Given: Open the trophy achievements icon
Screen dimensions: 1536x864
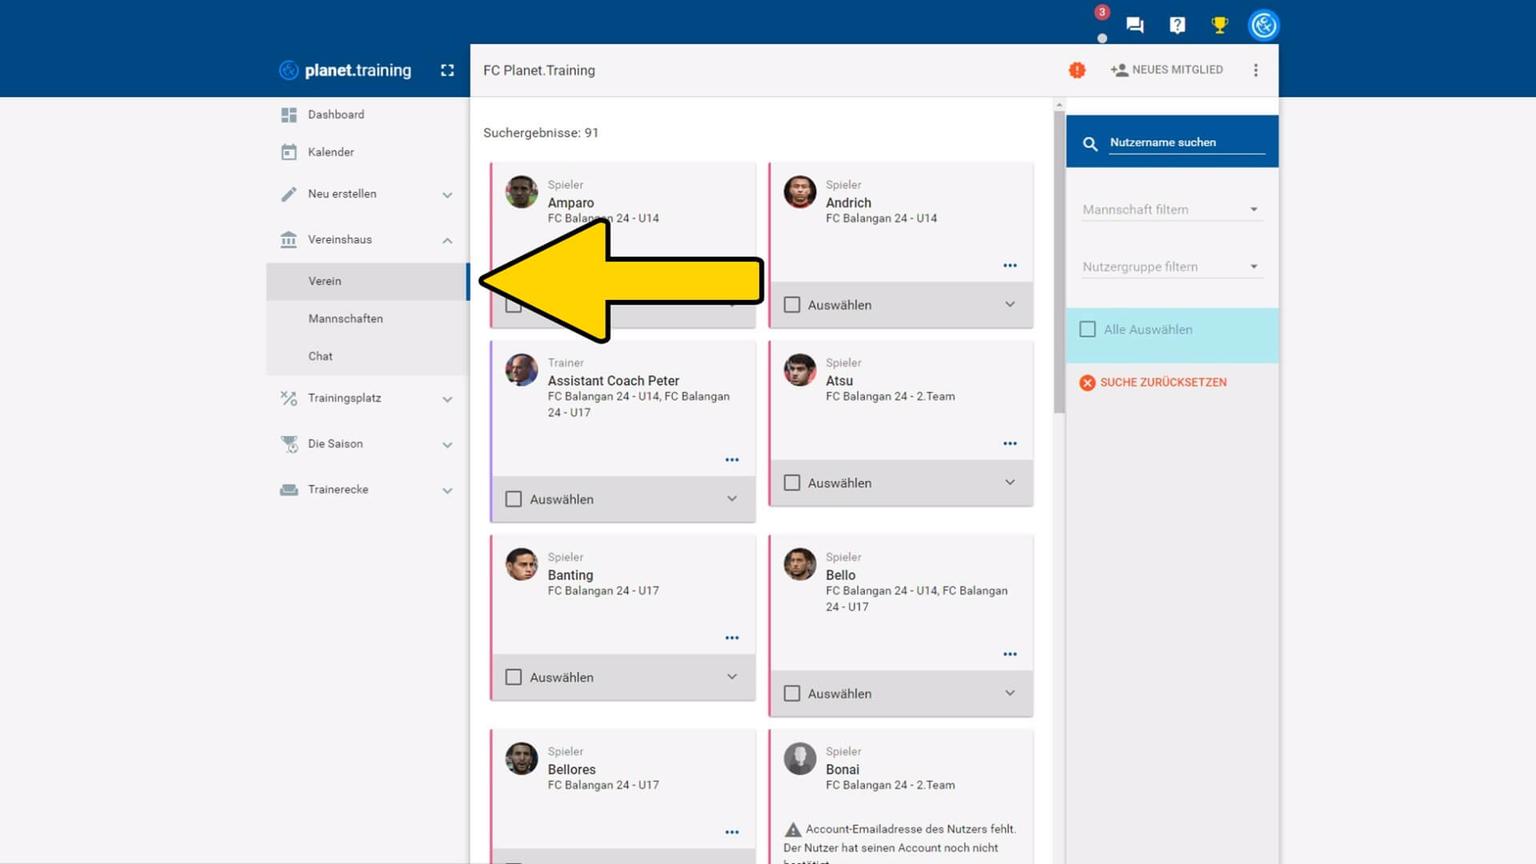Looking at the screenshot, I should click(x=1219, y=25).
